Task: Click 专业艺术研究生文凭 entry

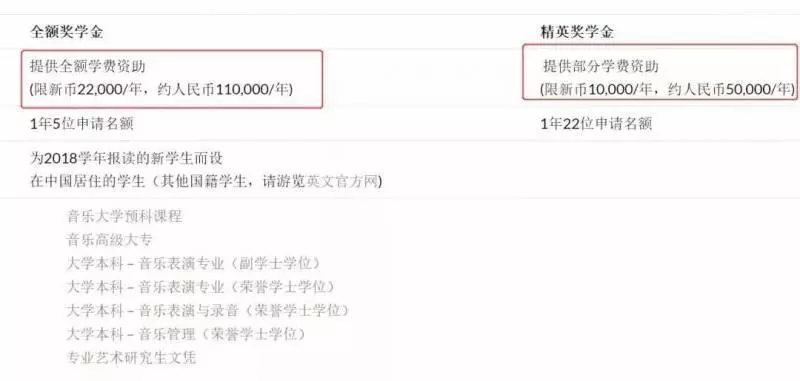Action: 131,357
